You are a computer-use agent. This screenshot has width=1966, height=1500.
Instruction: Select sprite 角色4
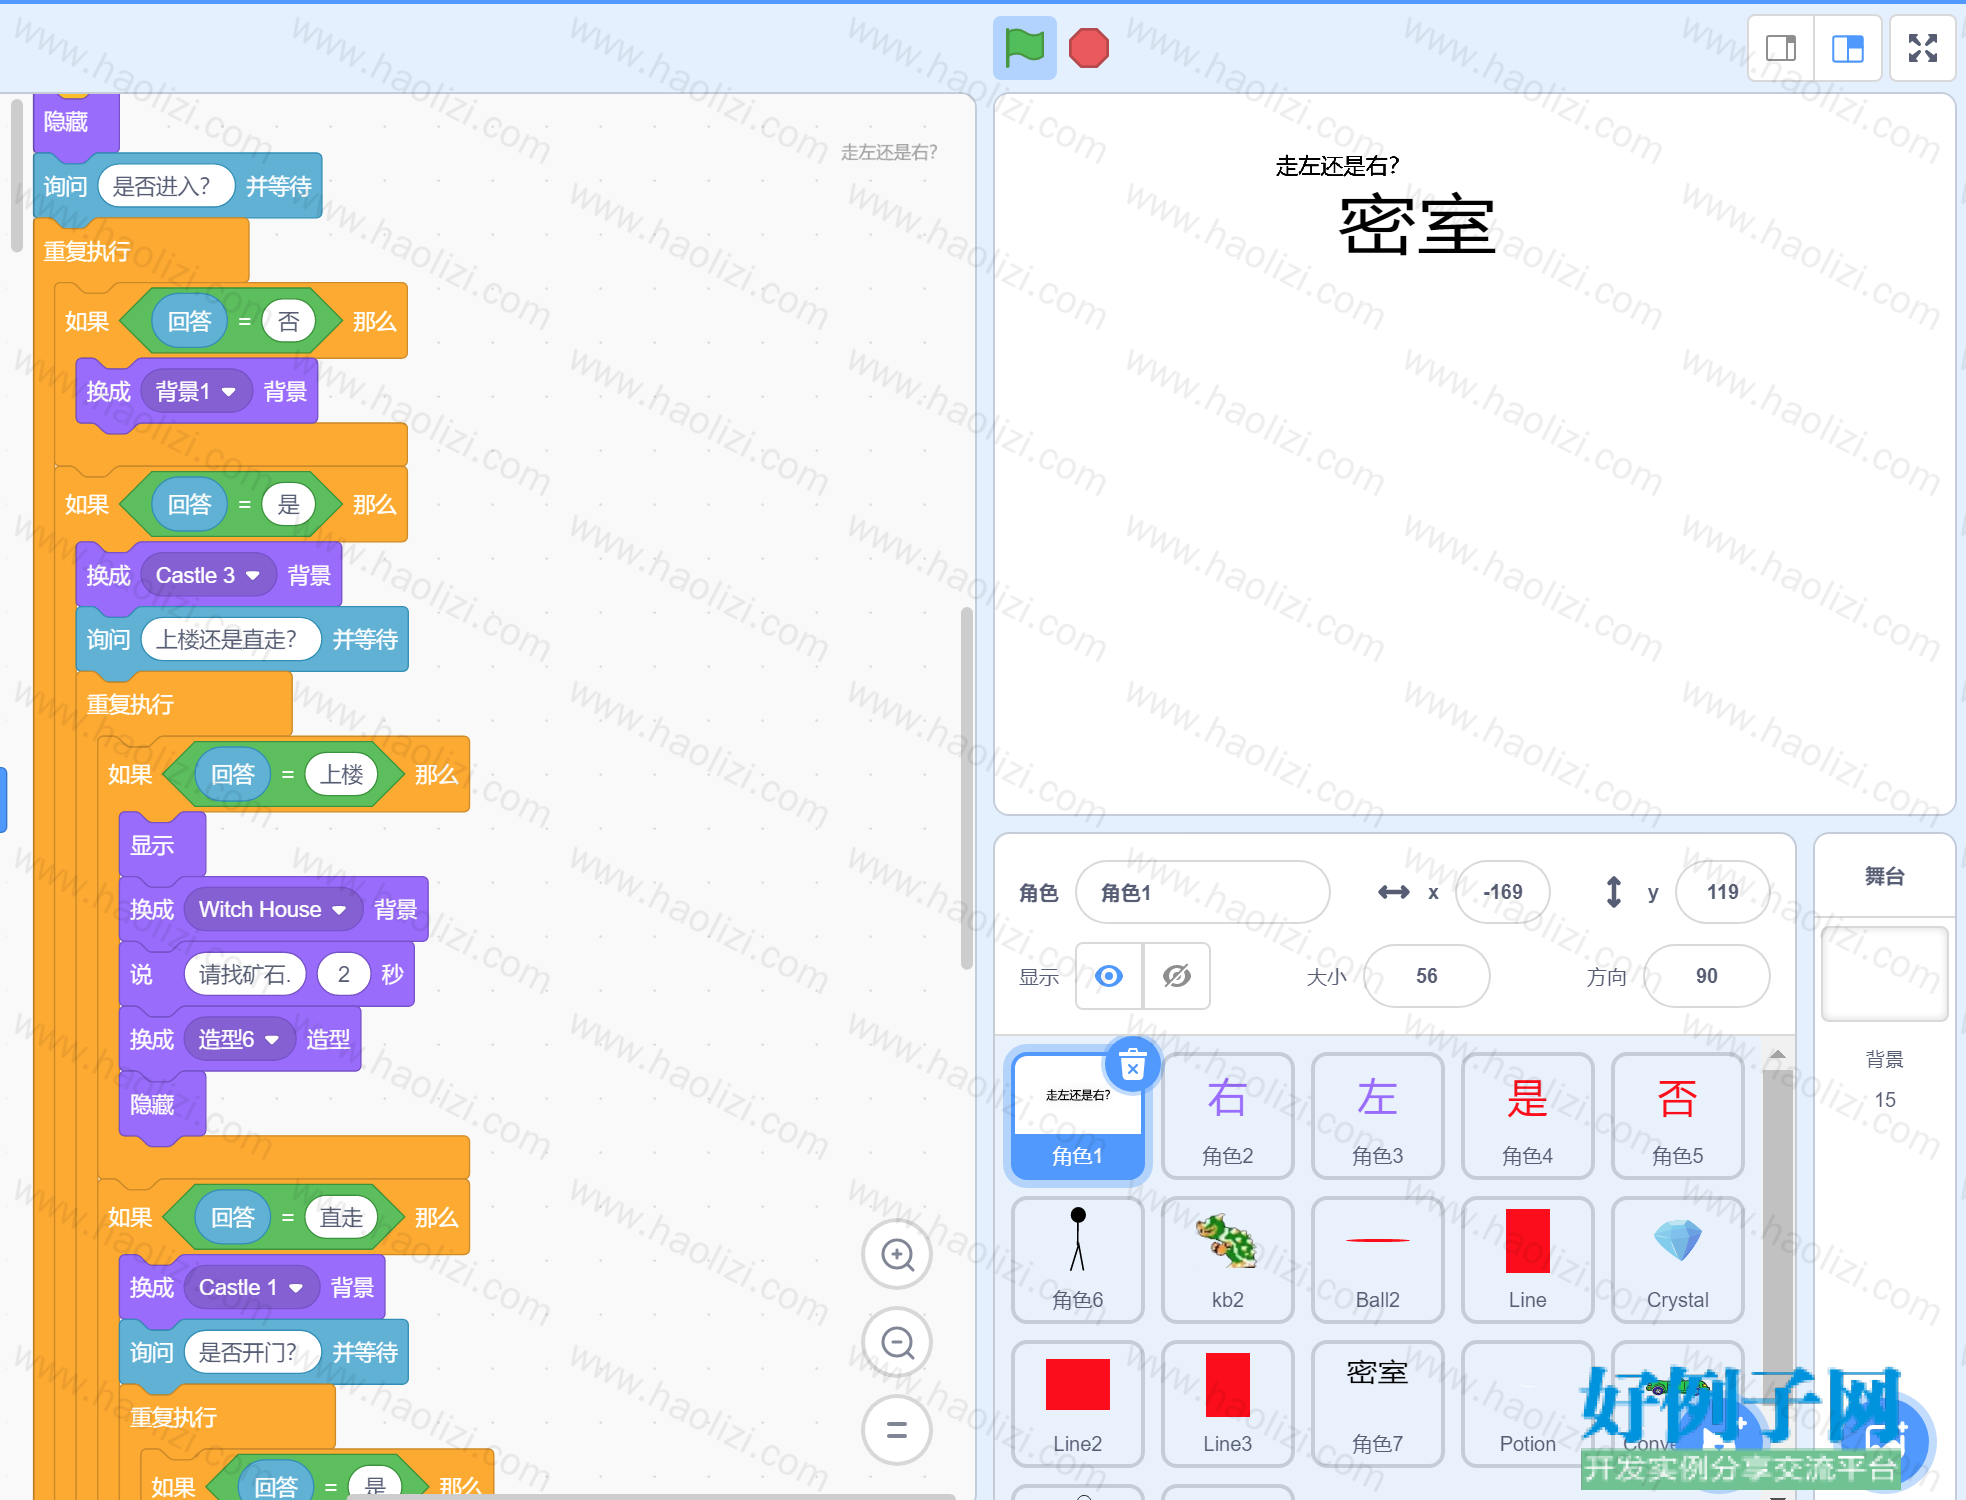pos(1527,1116)
